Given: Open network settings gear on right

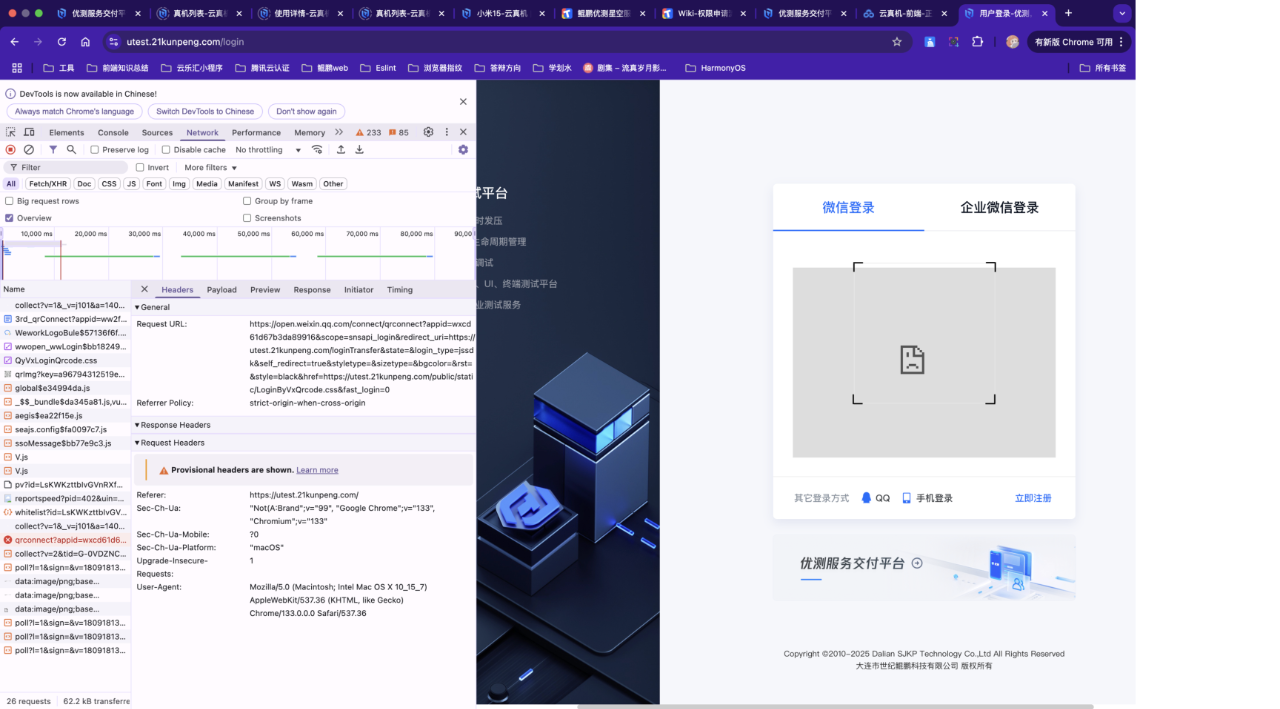Looking at the screenshot, I should coord(463,150).
